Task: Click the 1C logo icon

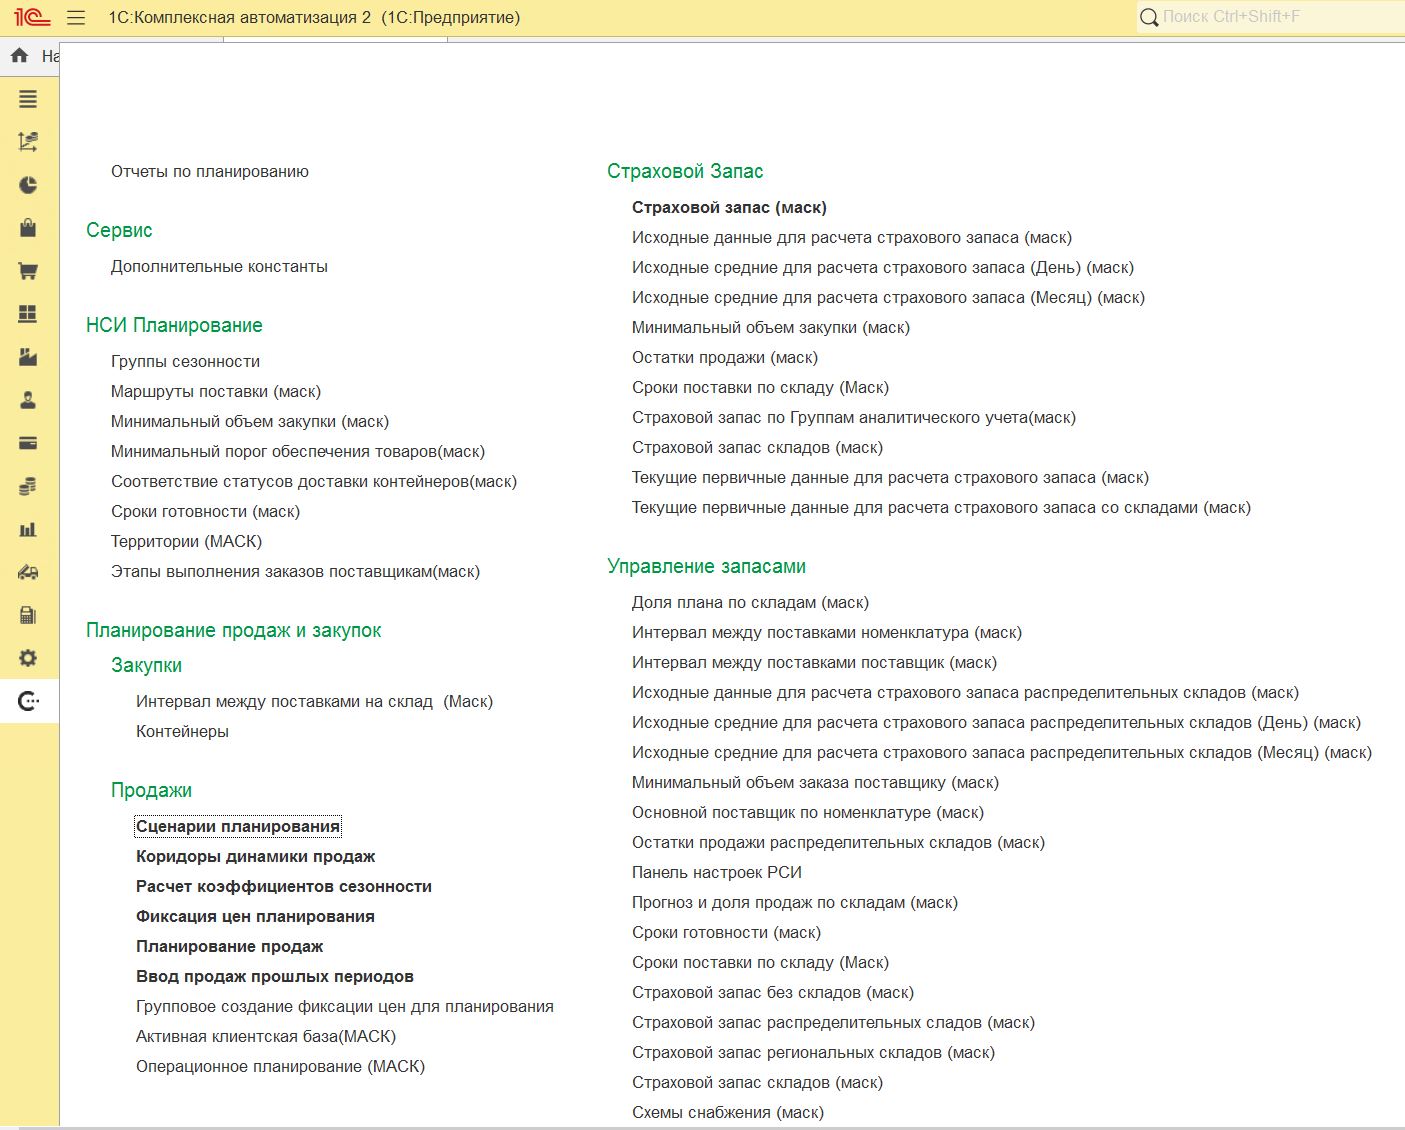Action: point(32,17)
